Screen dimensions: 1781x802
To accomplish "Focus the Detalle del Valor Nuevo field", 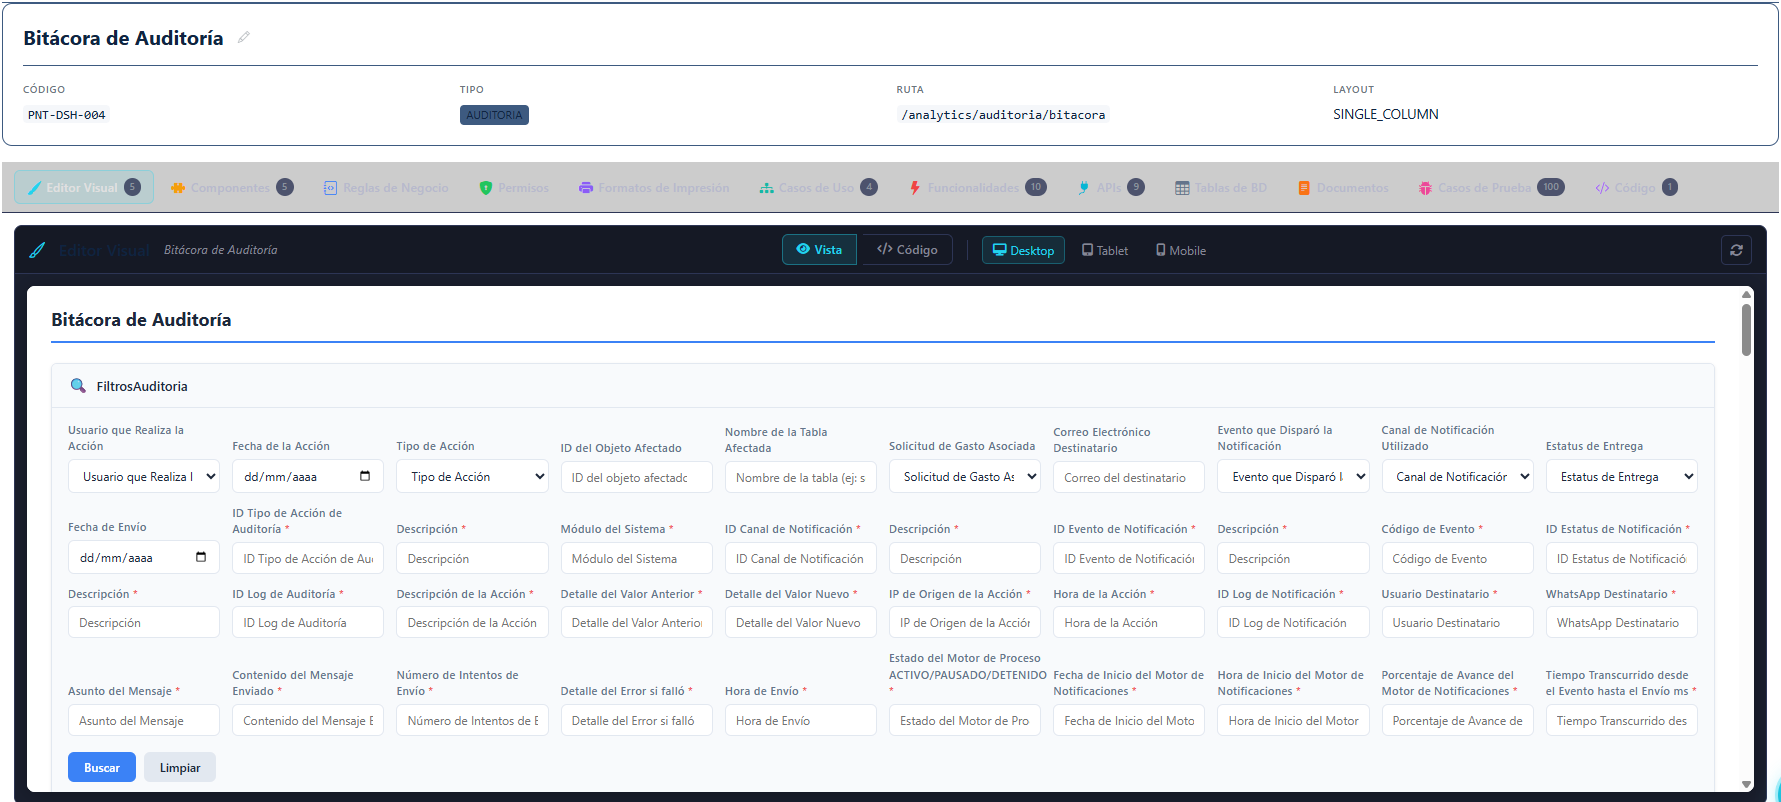I will click(801, 622).
